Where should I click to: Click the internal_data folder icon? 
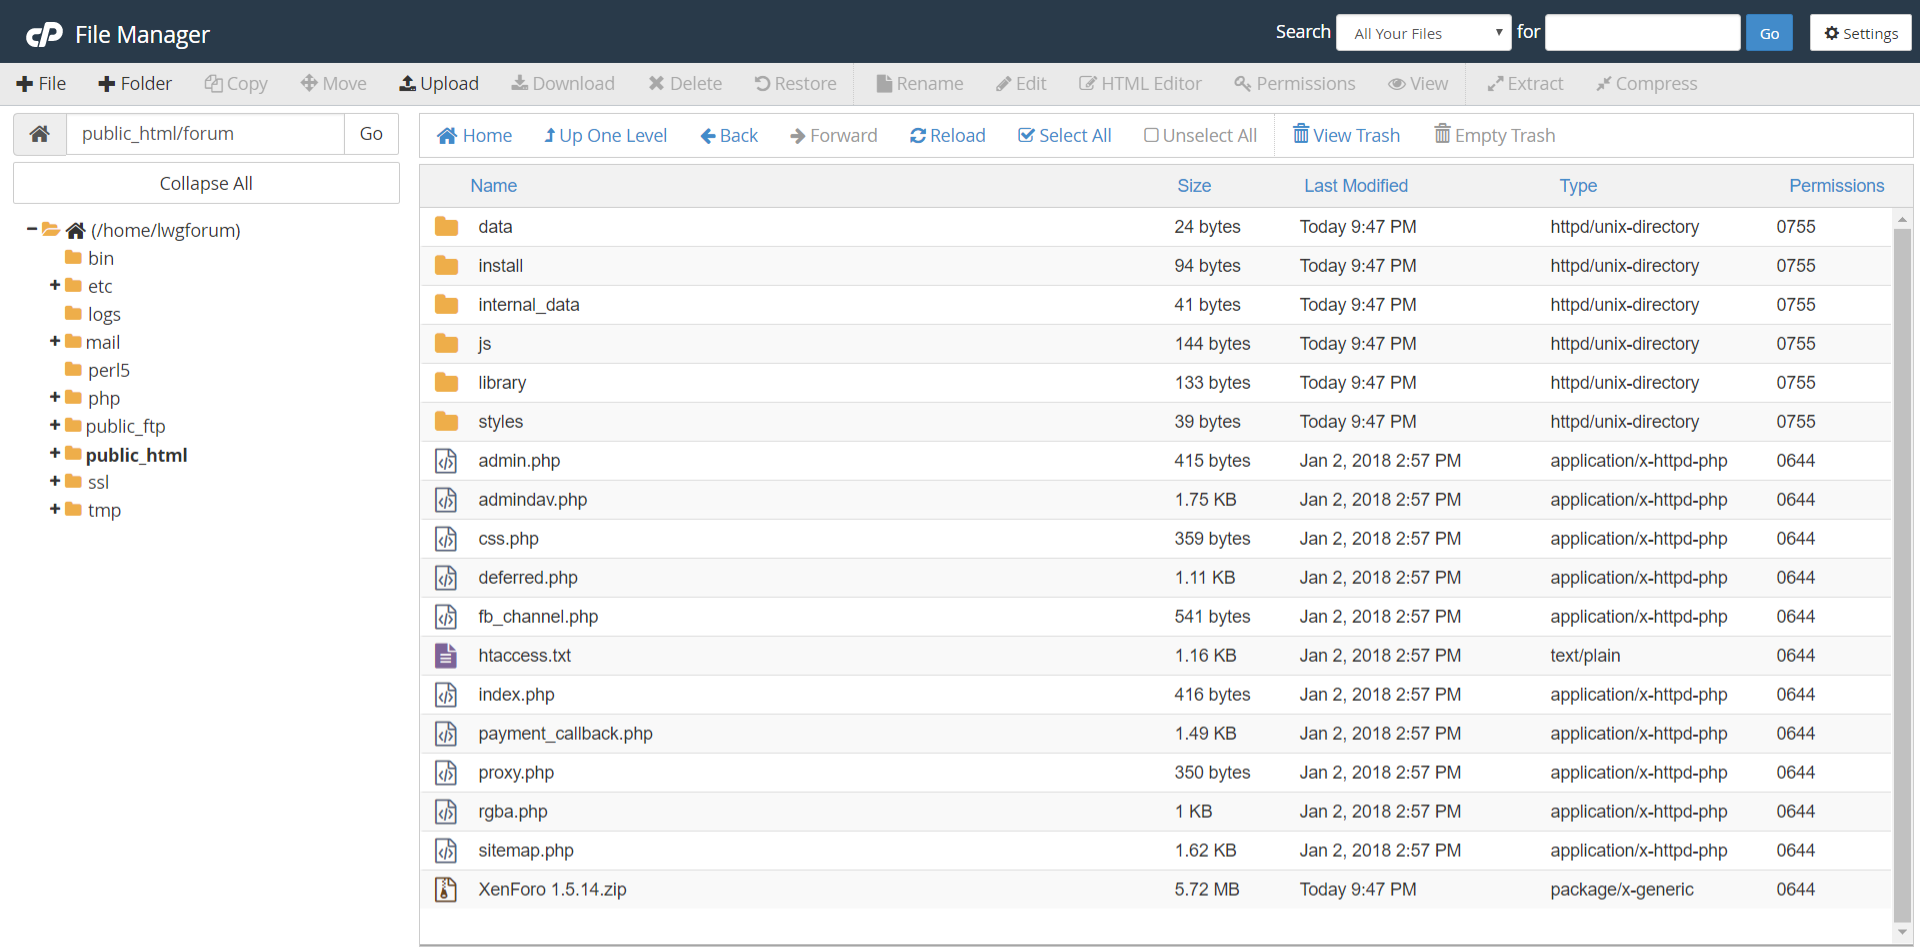[447, 305]
